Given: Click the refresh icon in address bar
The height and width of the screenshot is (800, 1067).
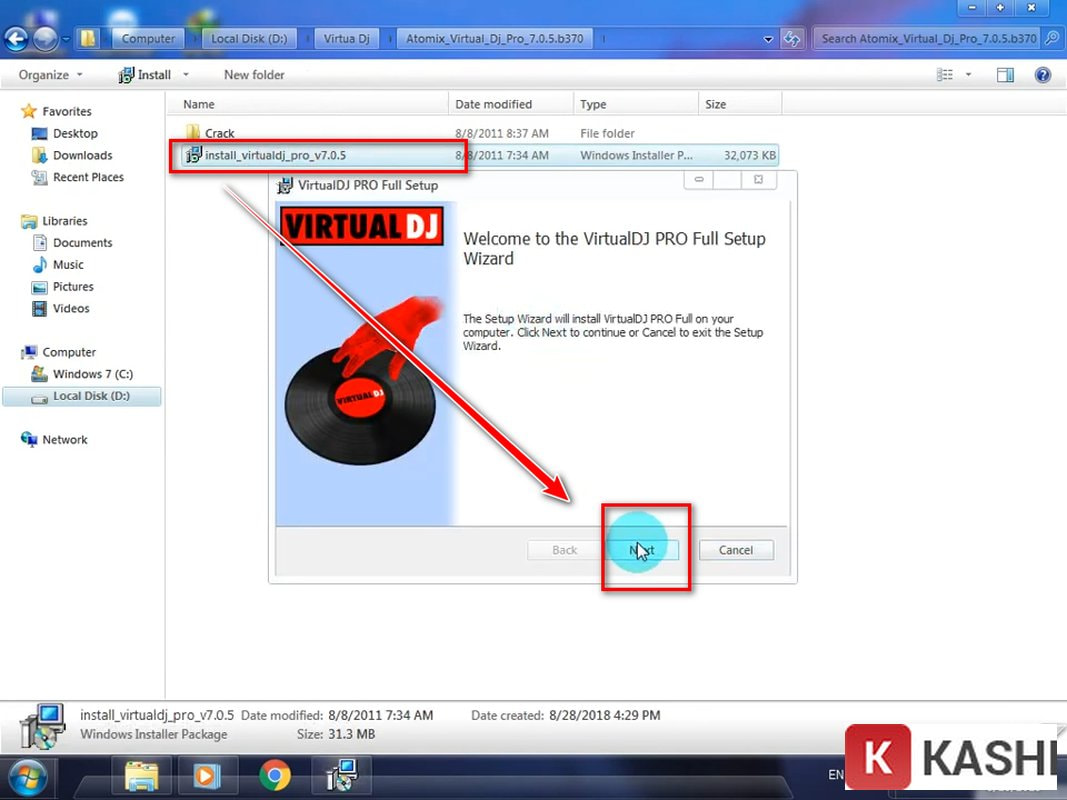Looking at the screenshot, I should coord(793,38).
